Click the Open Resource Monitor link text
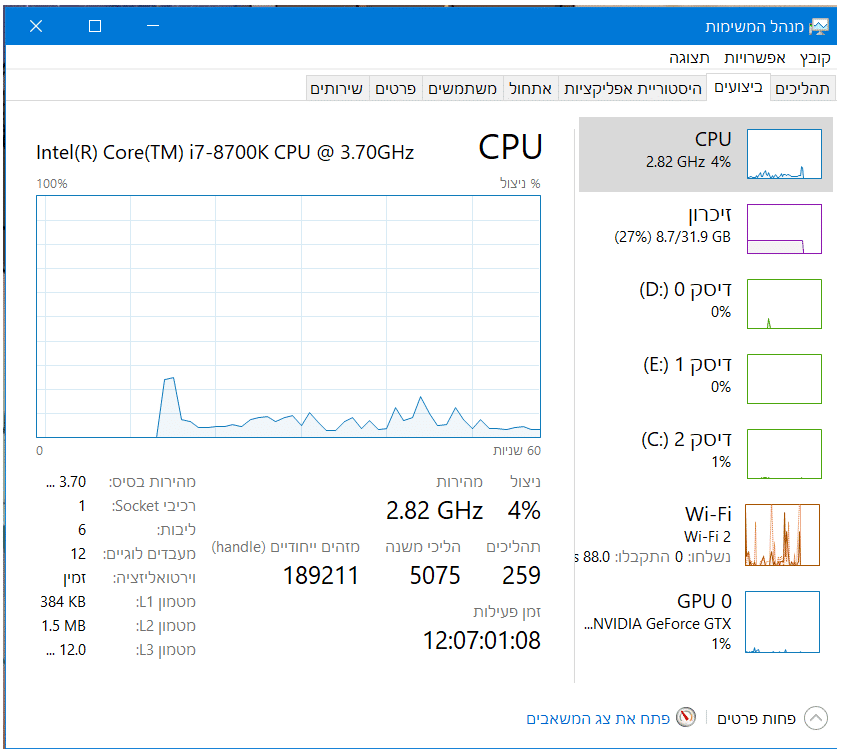Image resolution: width=847 pixels, height=751 pixels. click(597, 719)
